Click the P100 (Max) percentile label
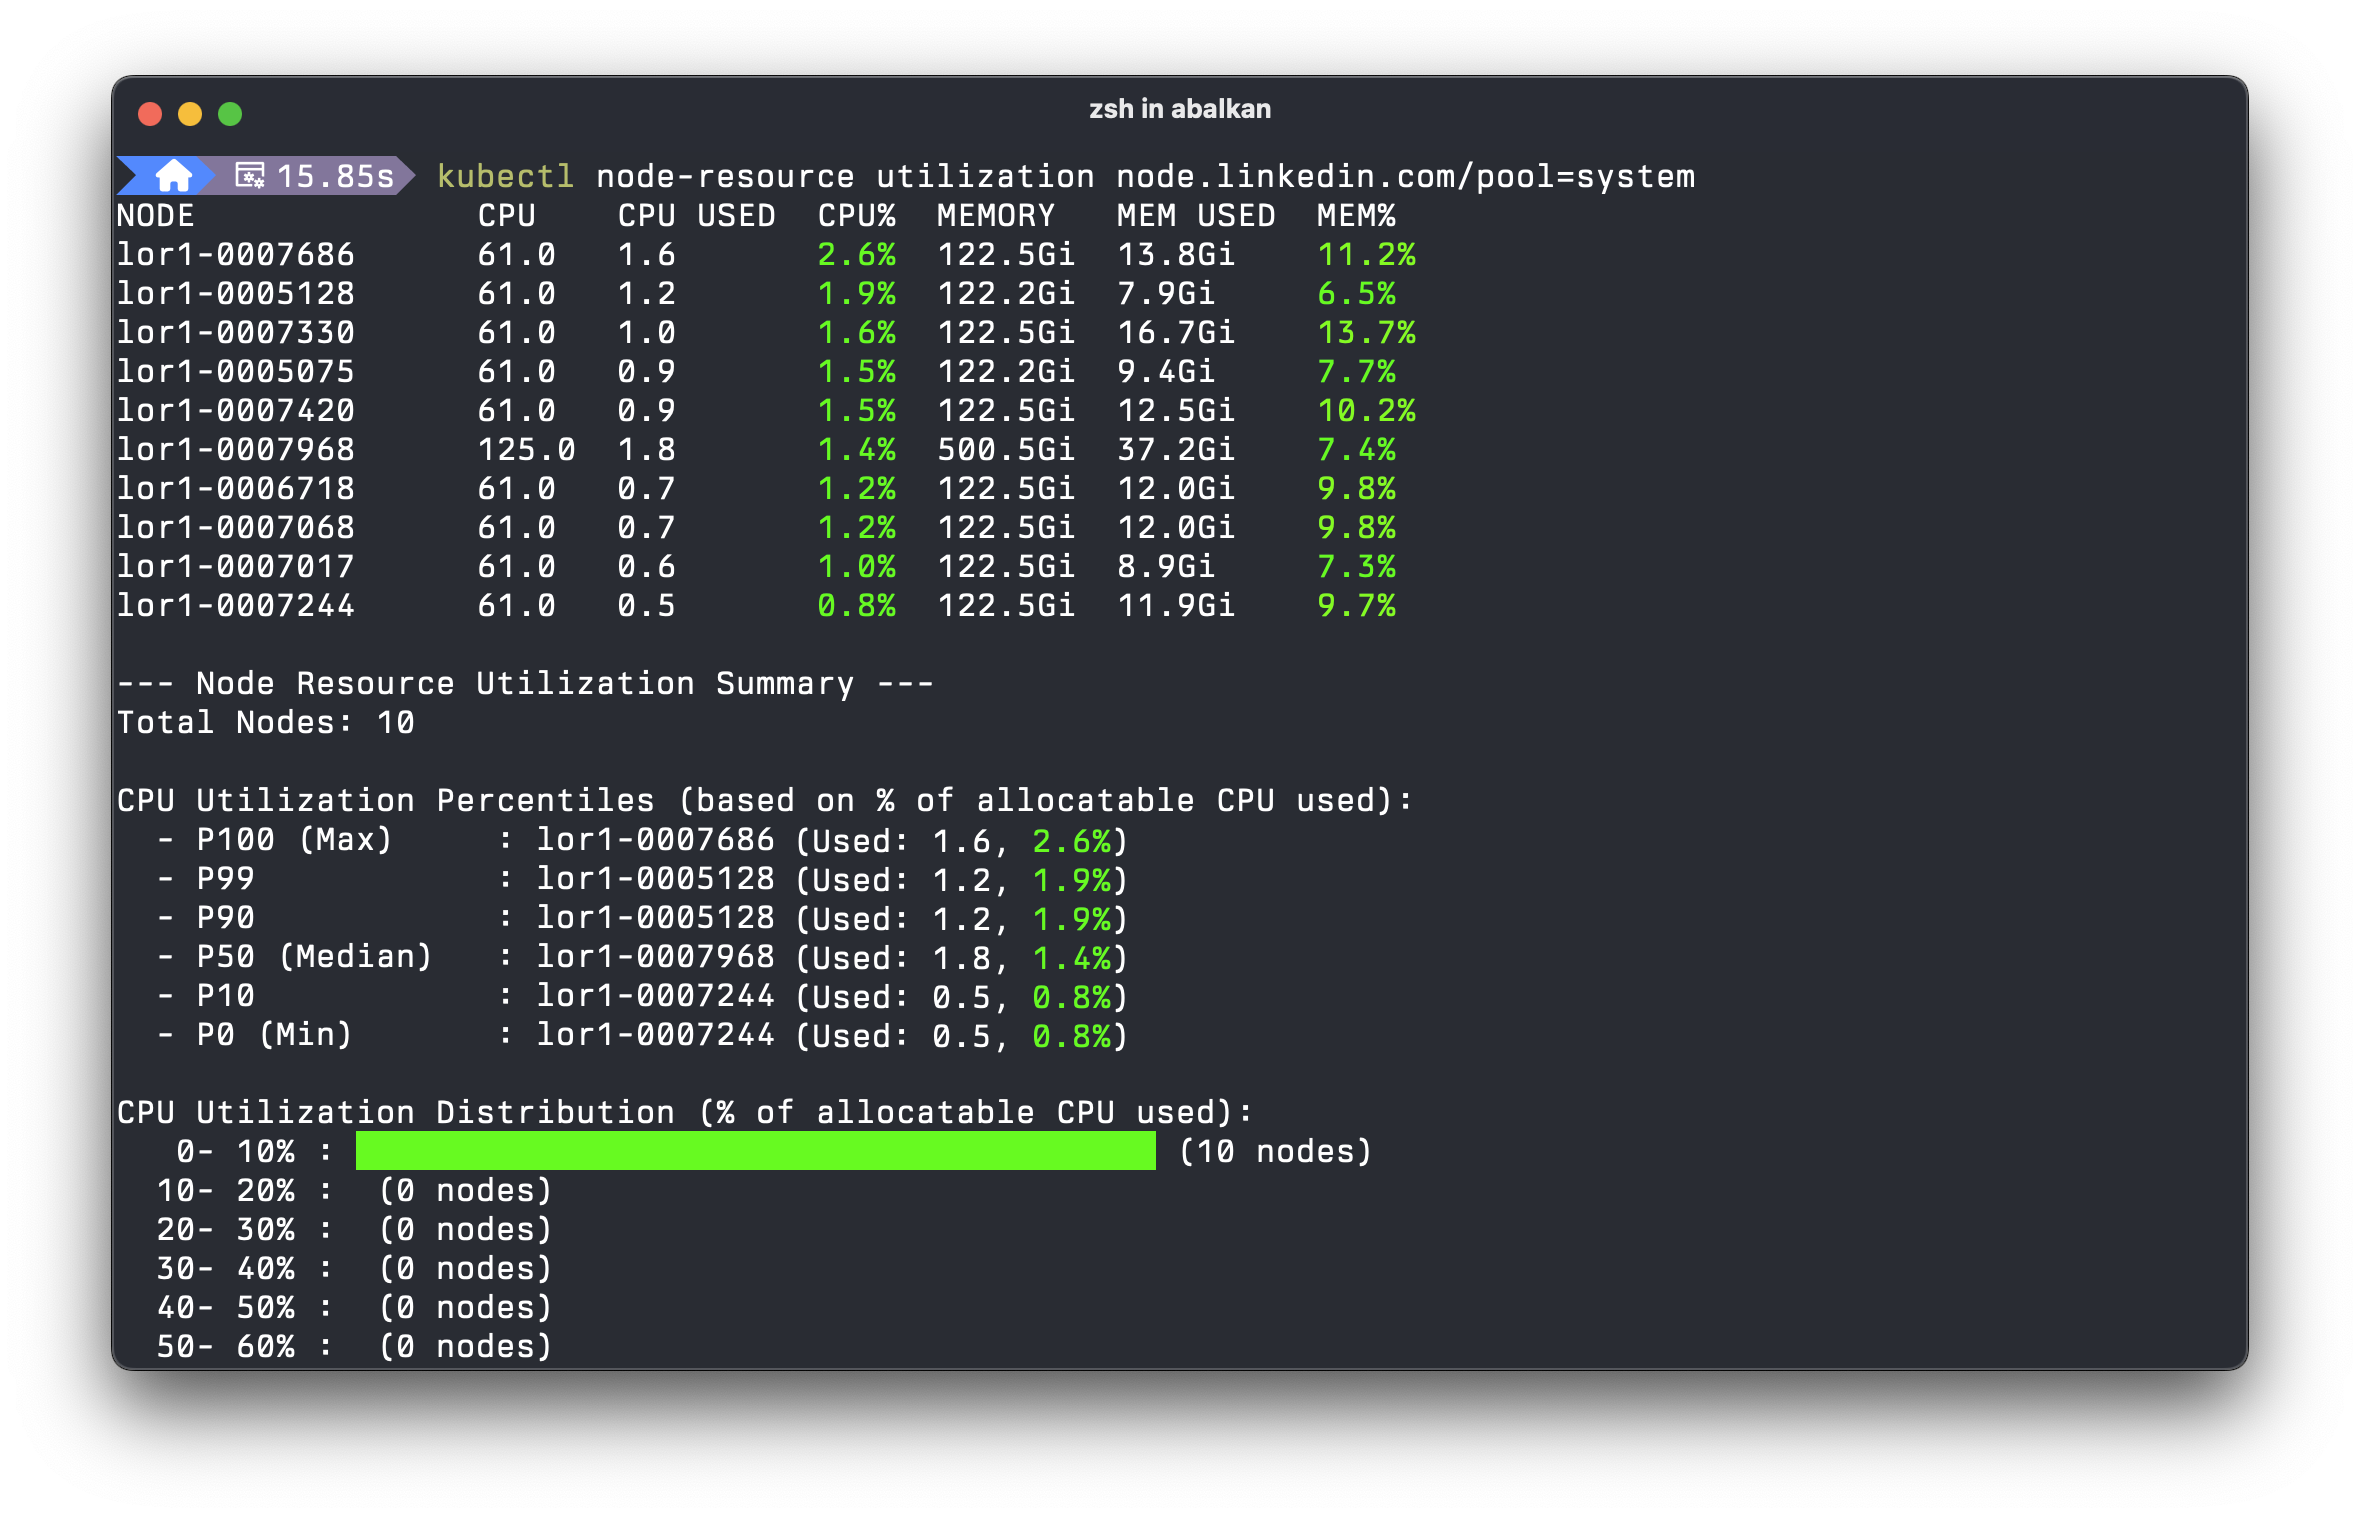 coord(294,840)
